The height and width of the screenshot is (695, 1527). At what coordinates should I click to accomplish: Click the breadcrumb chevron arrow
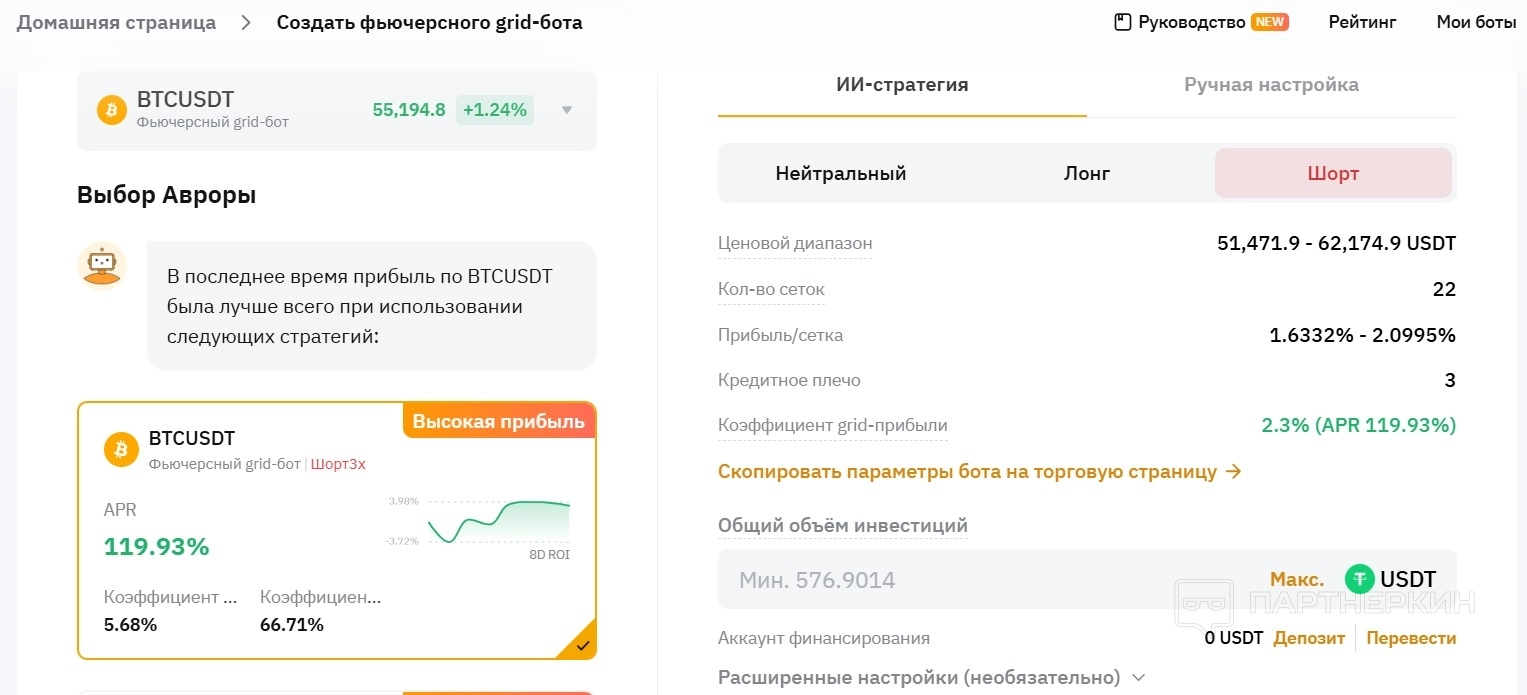point(246,22)
